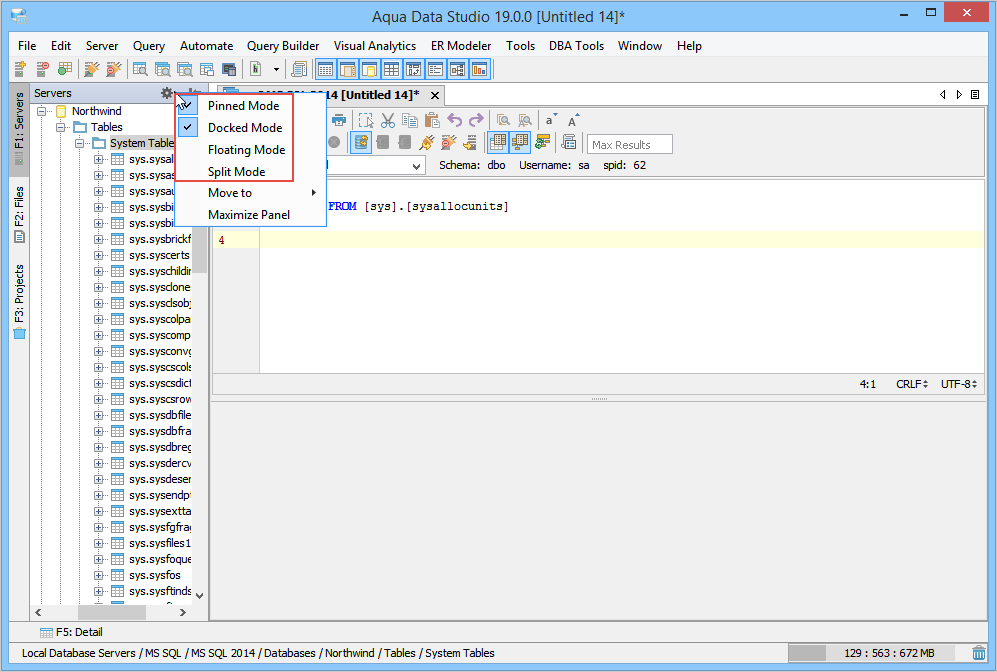Open the F5: Detail panel button

[71, 632]
